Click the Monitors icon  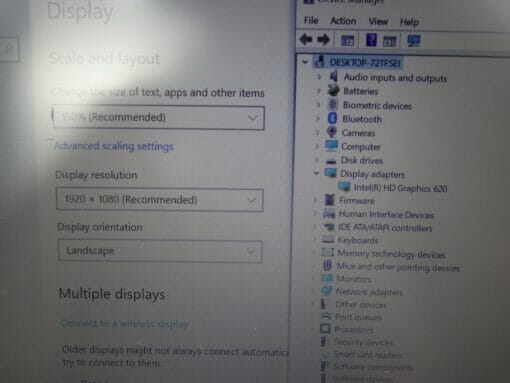click(327, 278)
